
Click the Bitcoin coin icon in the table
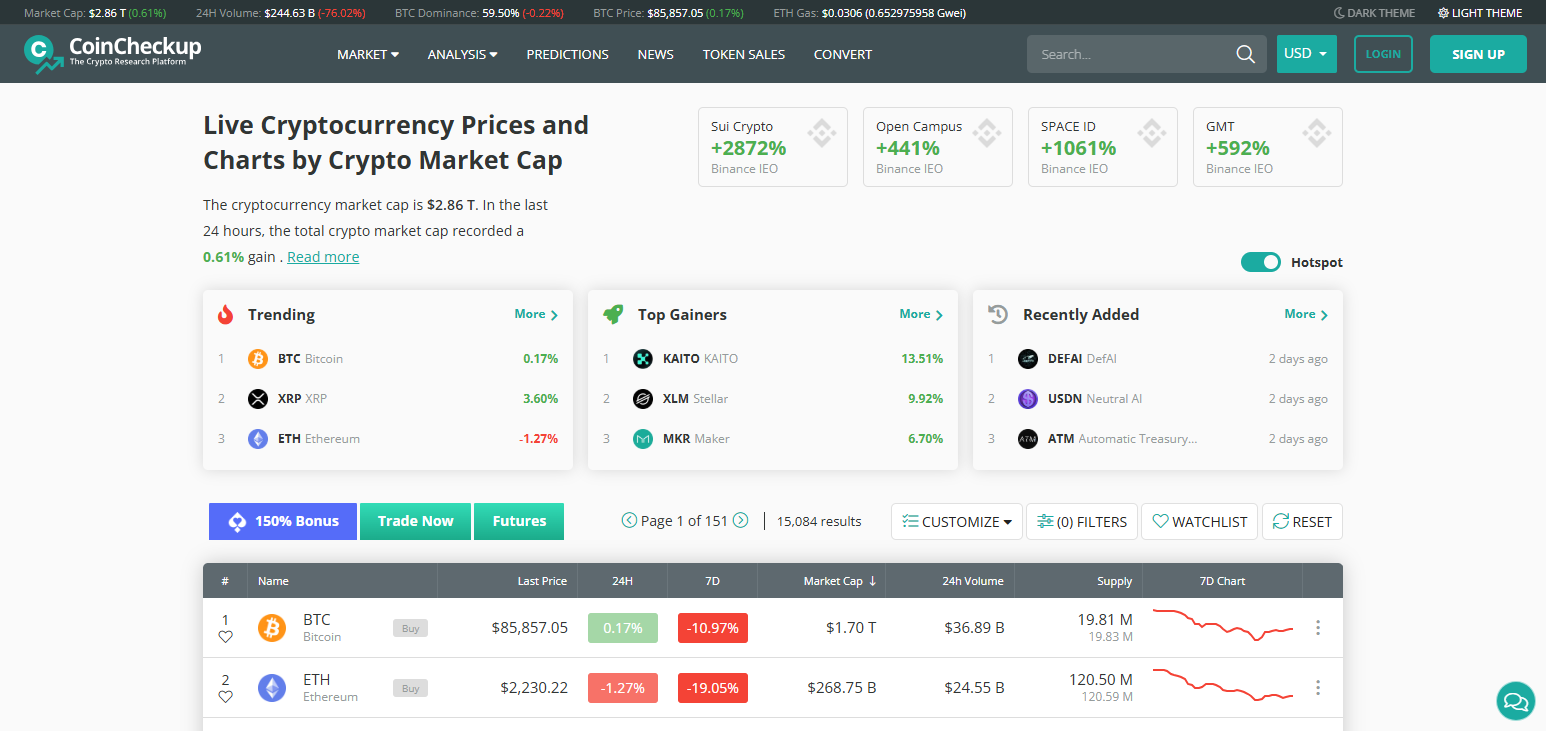point(271,627)
